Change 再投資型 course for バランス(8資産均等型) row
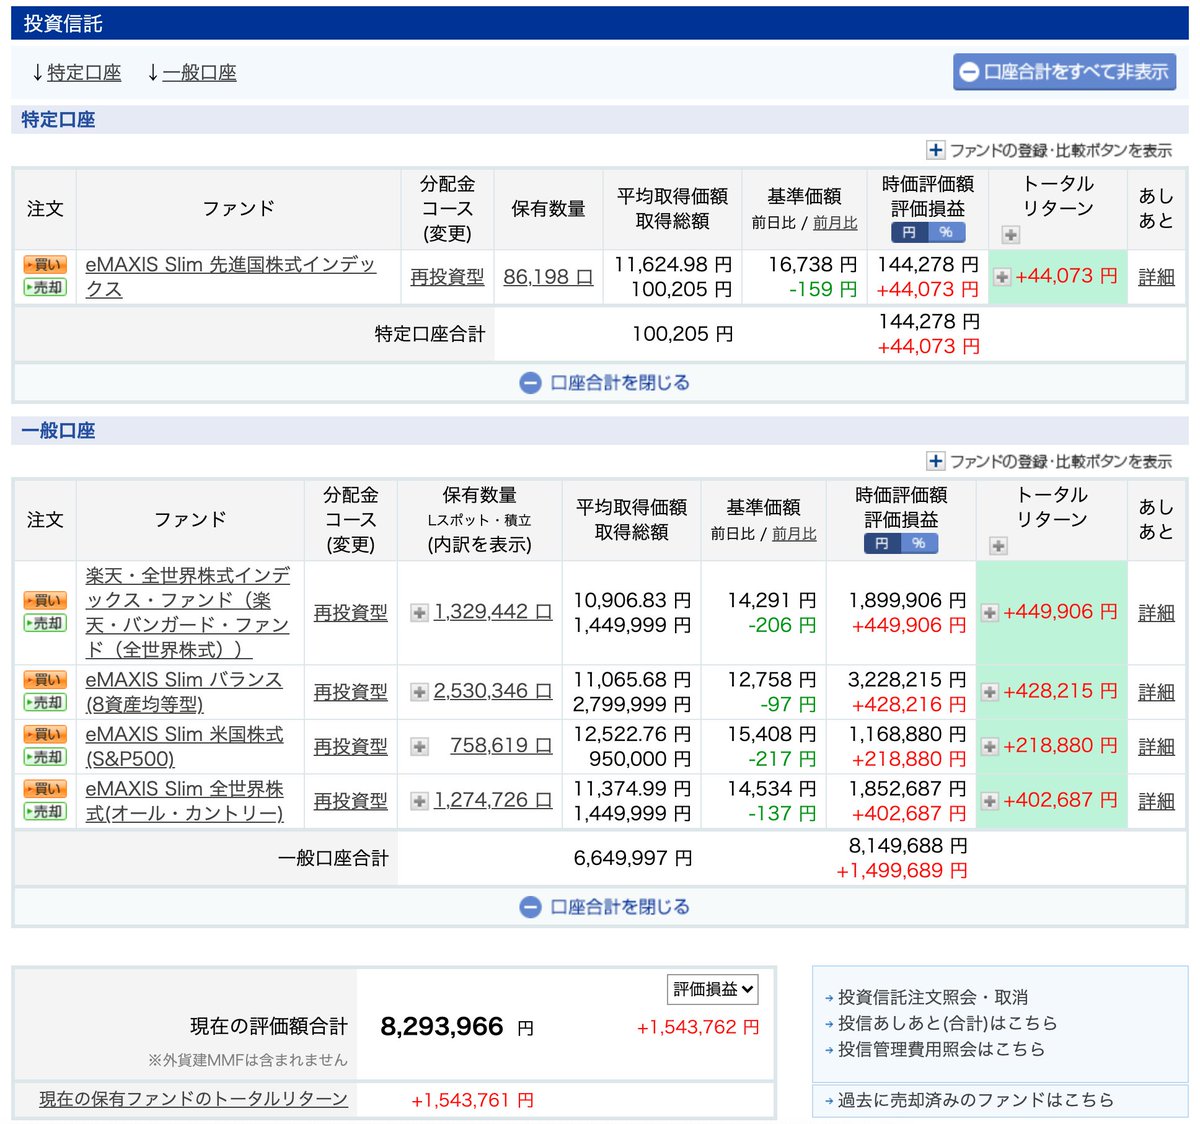Screen dimensions: 1200x1124 350,692
